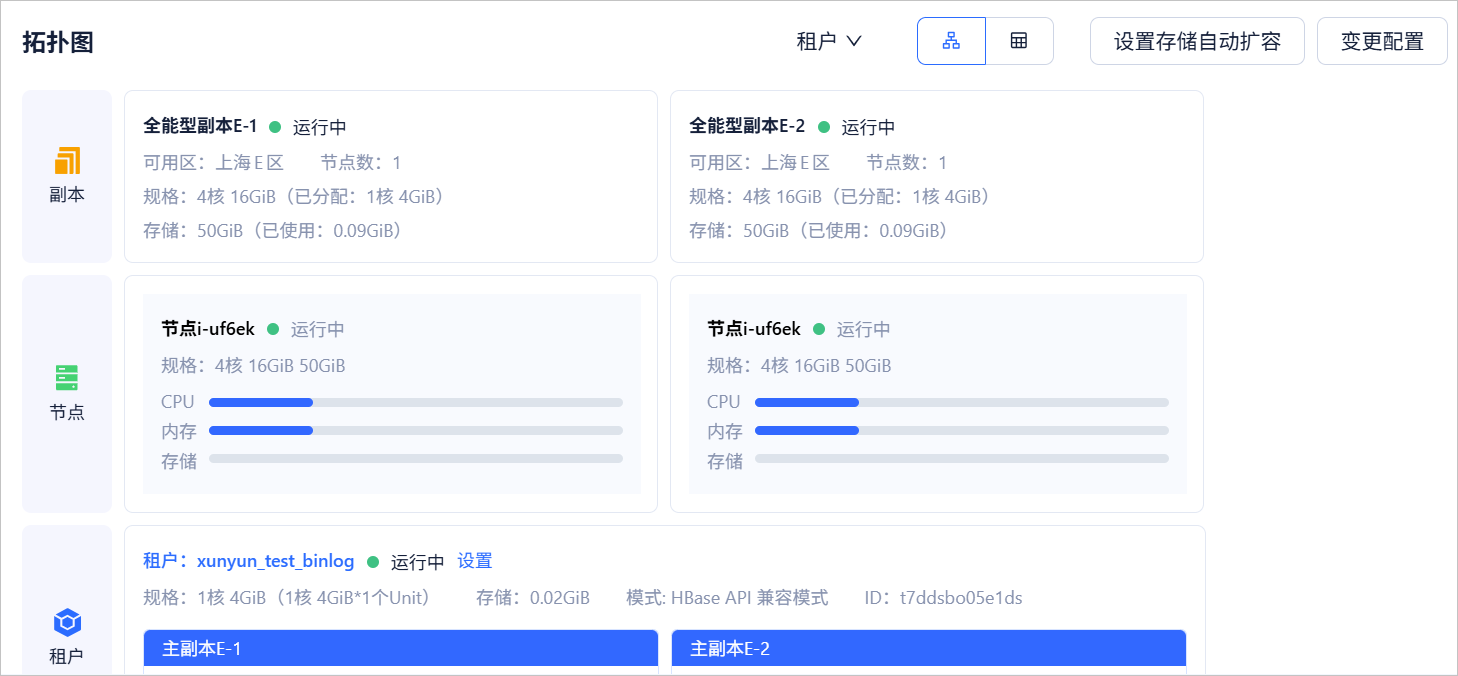
Task: Click CPU usage bar in second node card
Action: [x=962, y=402]
